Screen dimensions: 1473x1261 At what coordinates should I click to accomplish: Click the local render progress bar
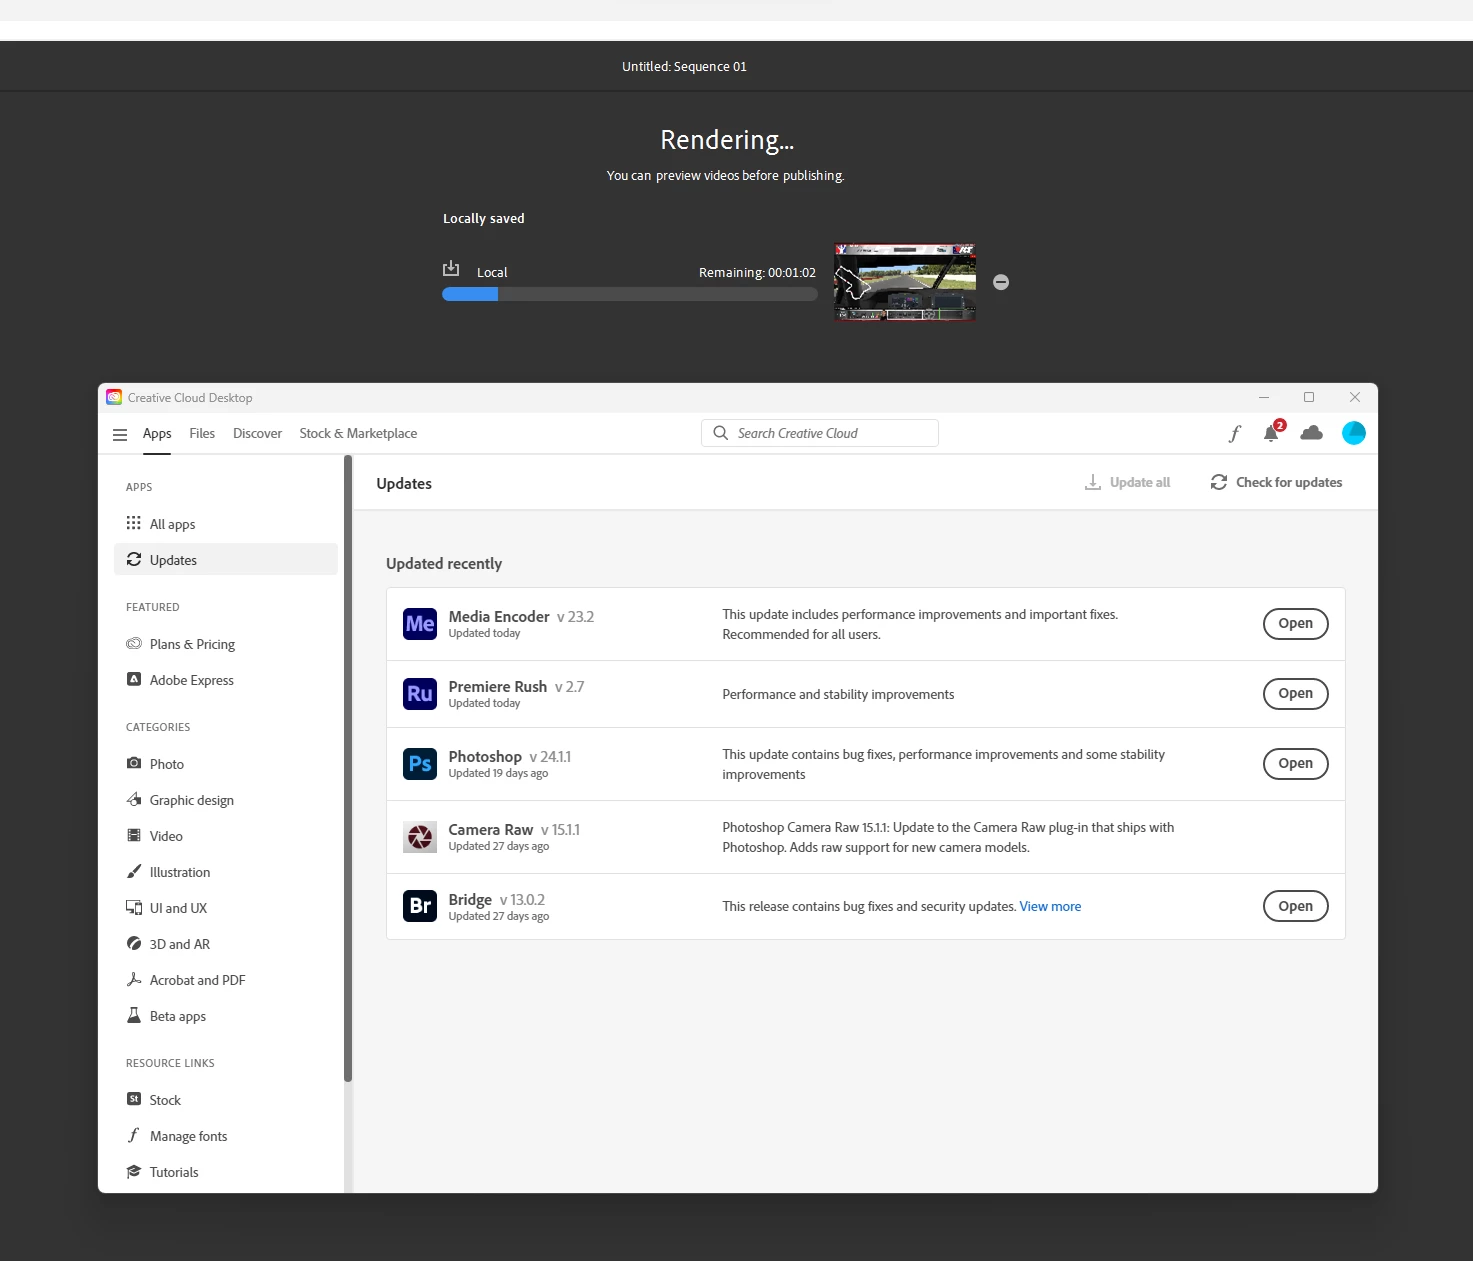coord(630,294)
